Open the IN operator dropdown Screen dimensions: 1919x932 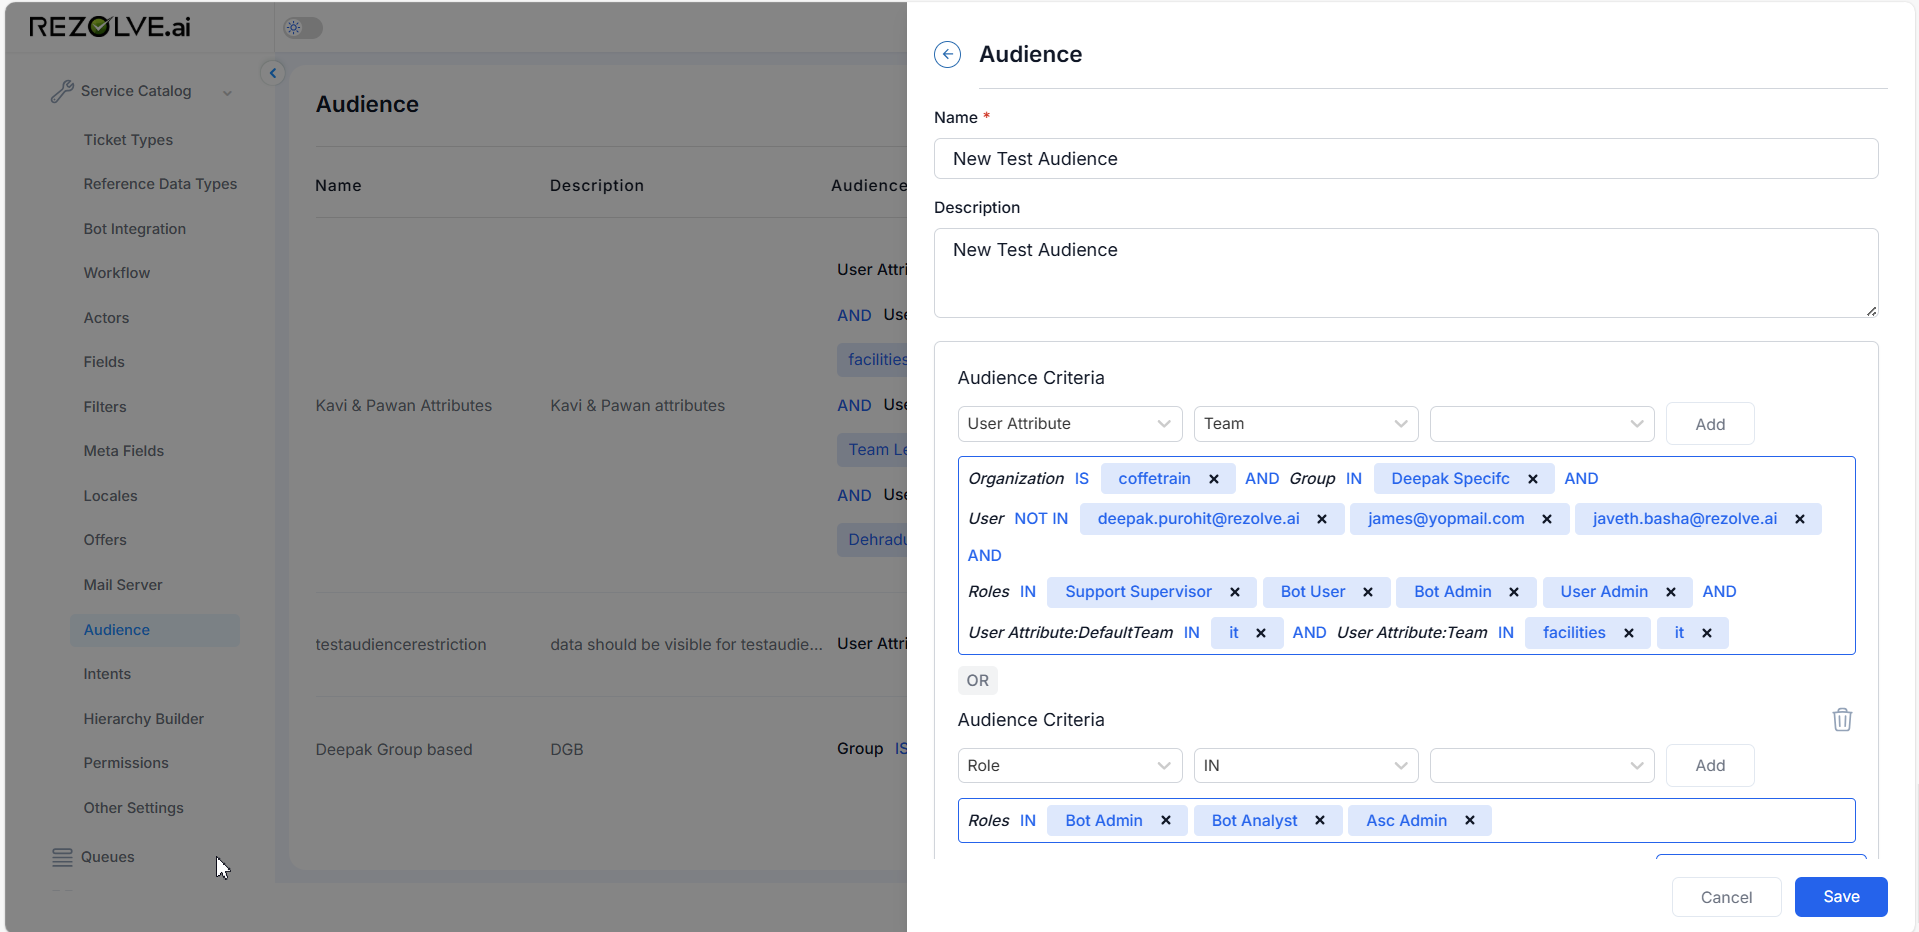point(1306,766)
